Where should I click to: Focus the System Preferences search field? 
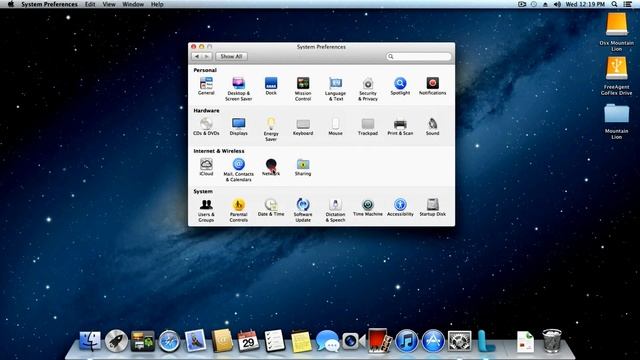pos(418,56)
